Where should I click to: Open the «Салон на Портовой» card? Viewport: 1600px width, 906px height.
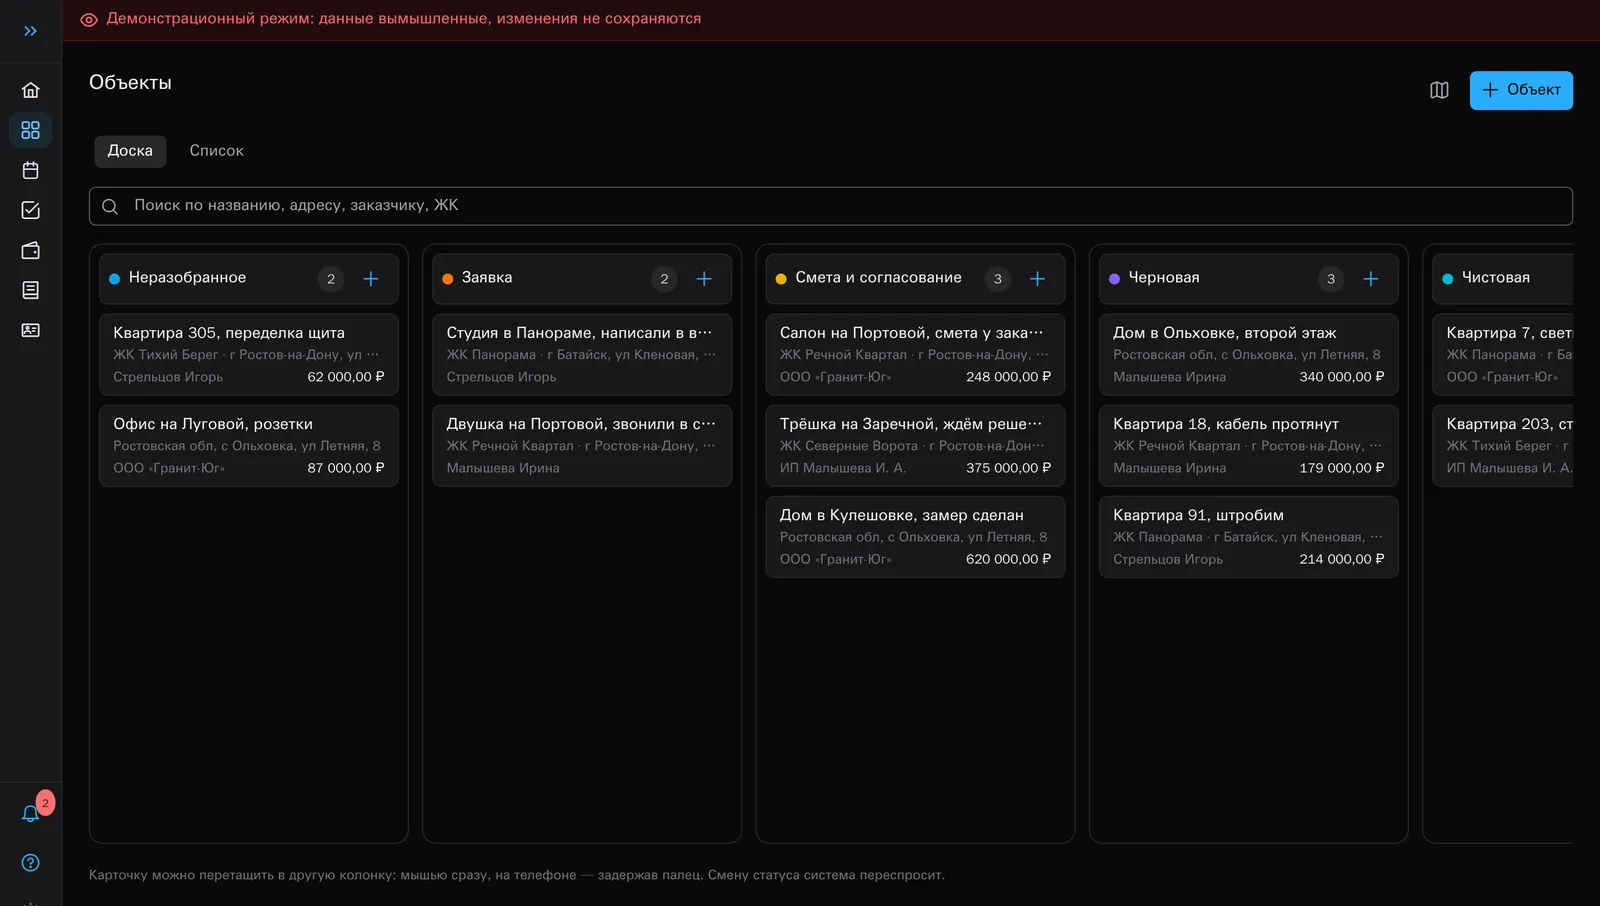(x=915, y=355)
